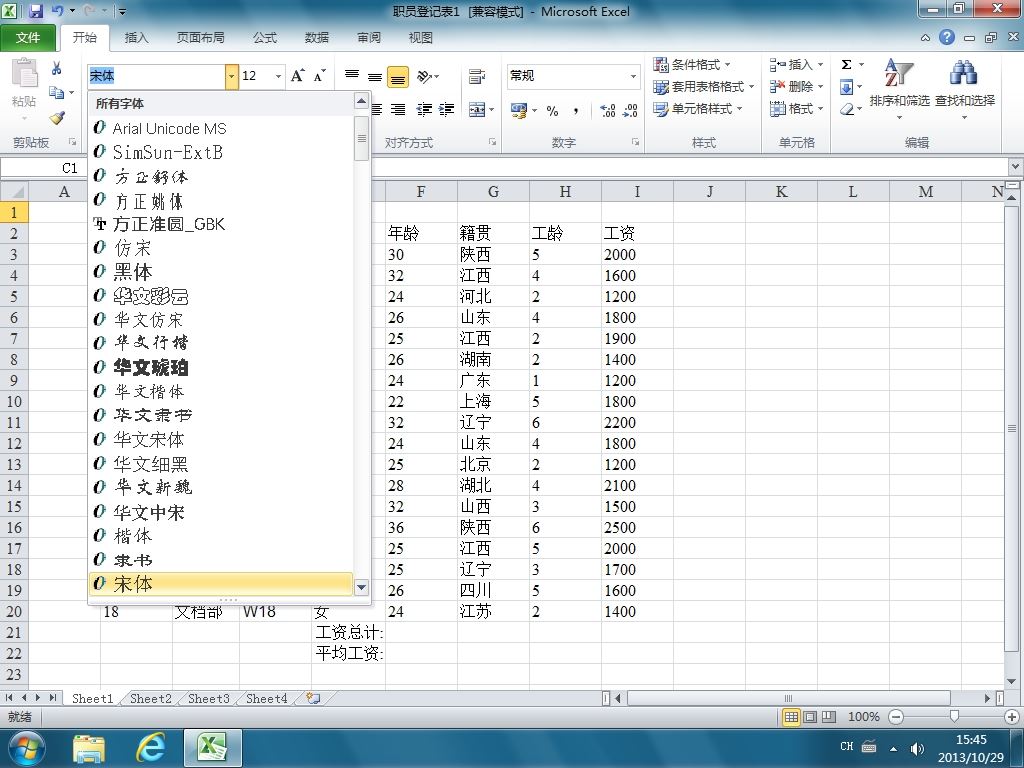Apply right text alignment

point(398,110)
